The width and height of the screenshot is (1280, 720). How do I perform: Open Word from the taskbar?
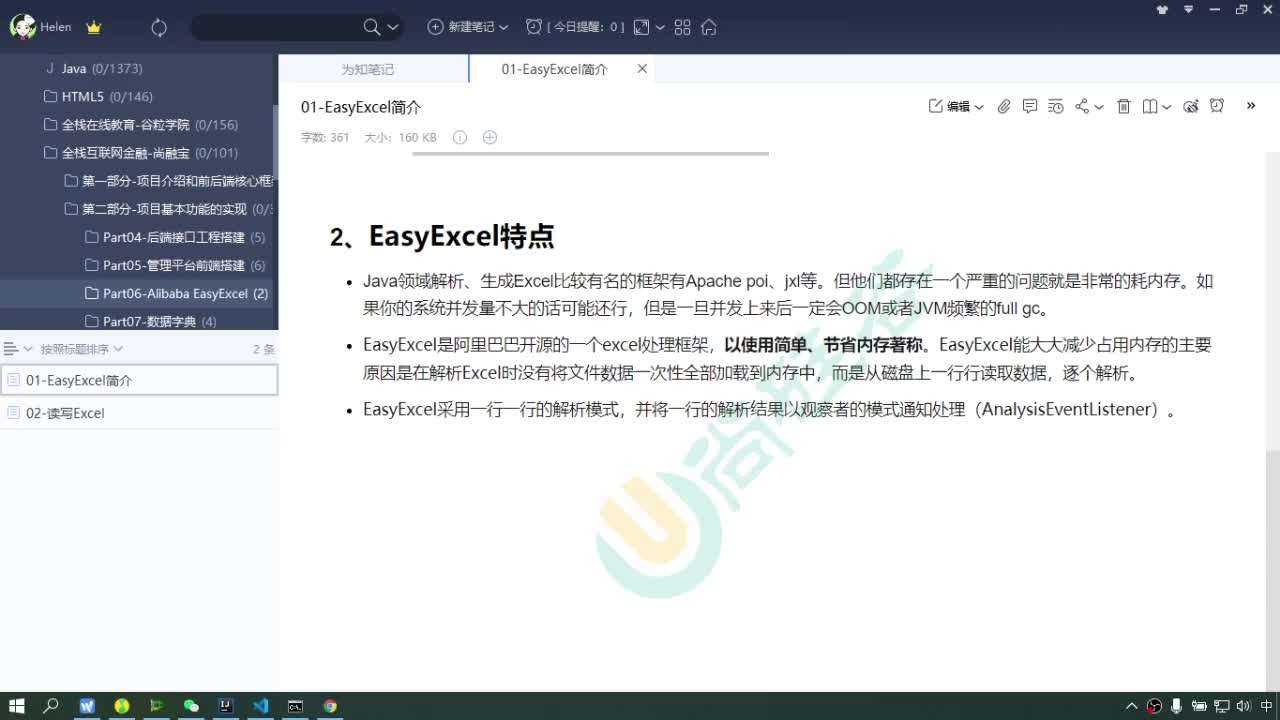pos(87,706)
